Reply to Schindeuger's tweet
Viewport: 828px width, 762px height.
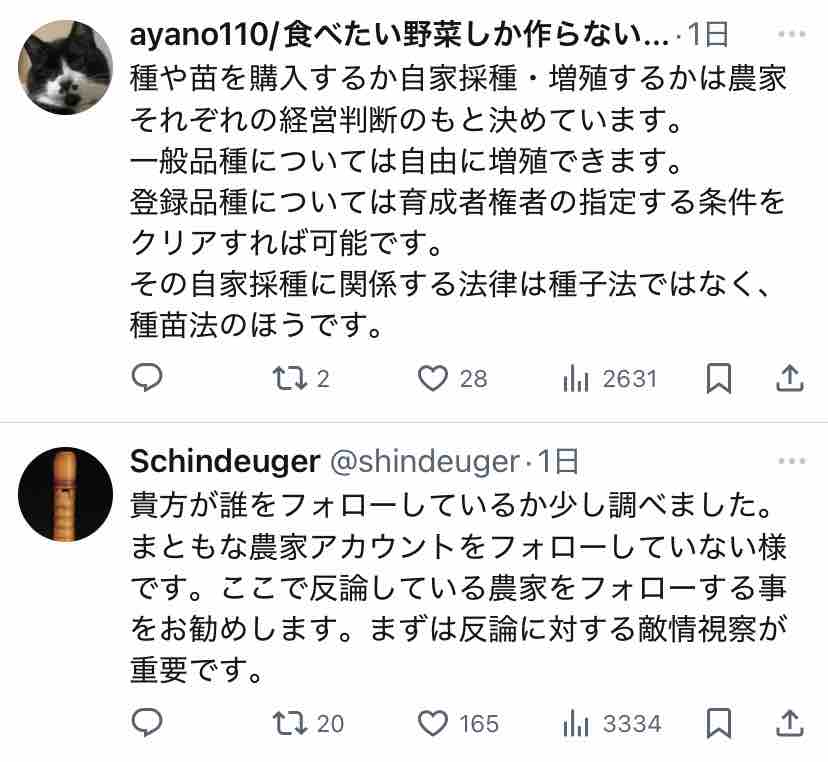147,722
